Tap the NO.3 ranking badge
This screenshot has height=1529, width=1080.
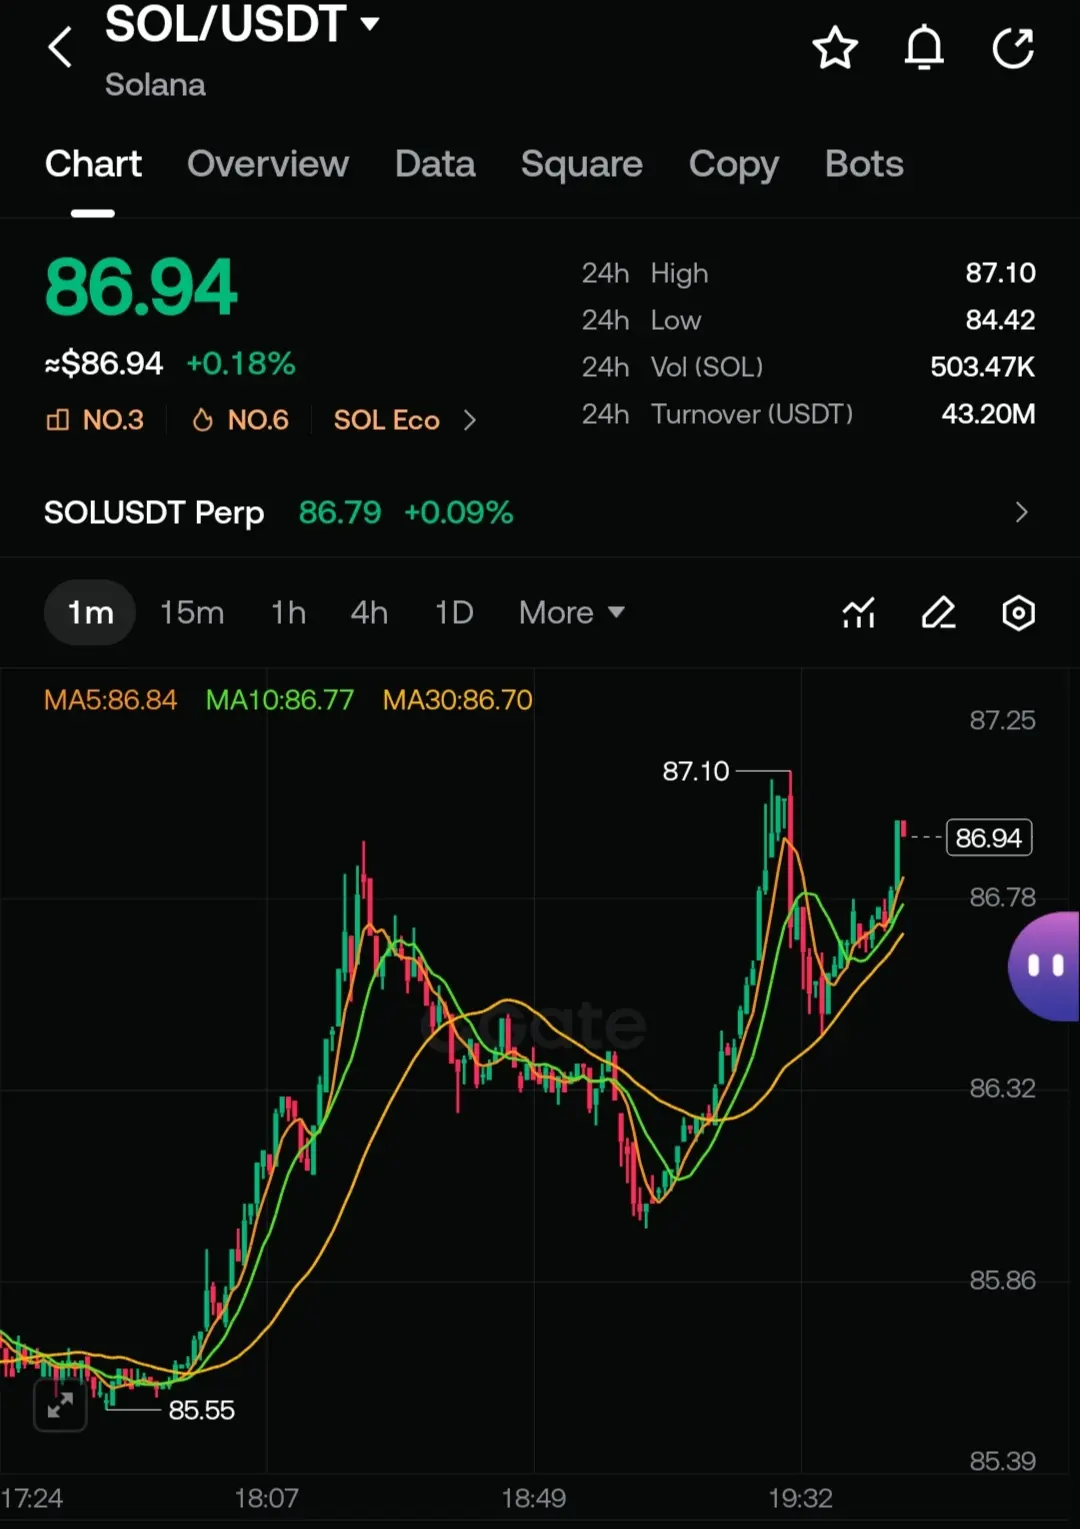95,420
